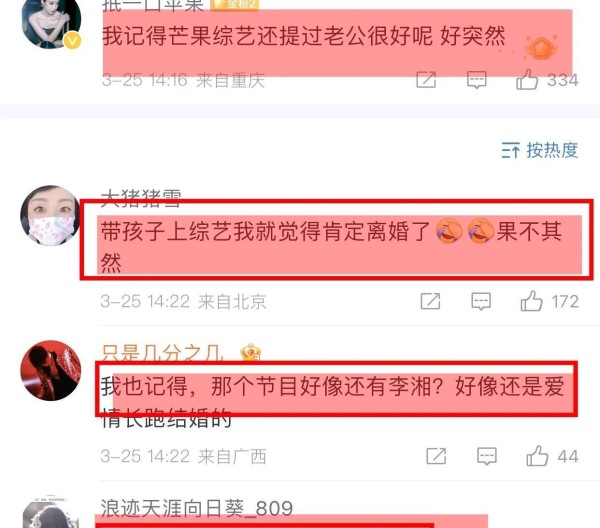Open the verified user's avatar at top
Screen dimensions: 600x528
51,22
